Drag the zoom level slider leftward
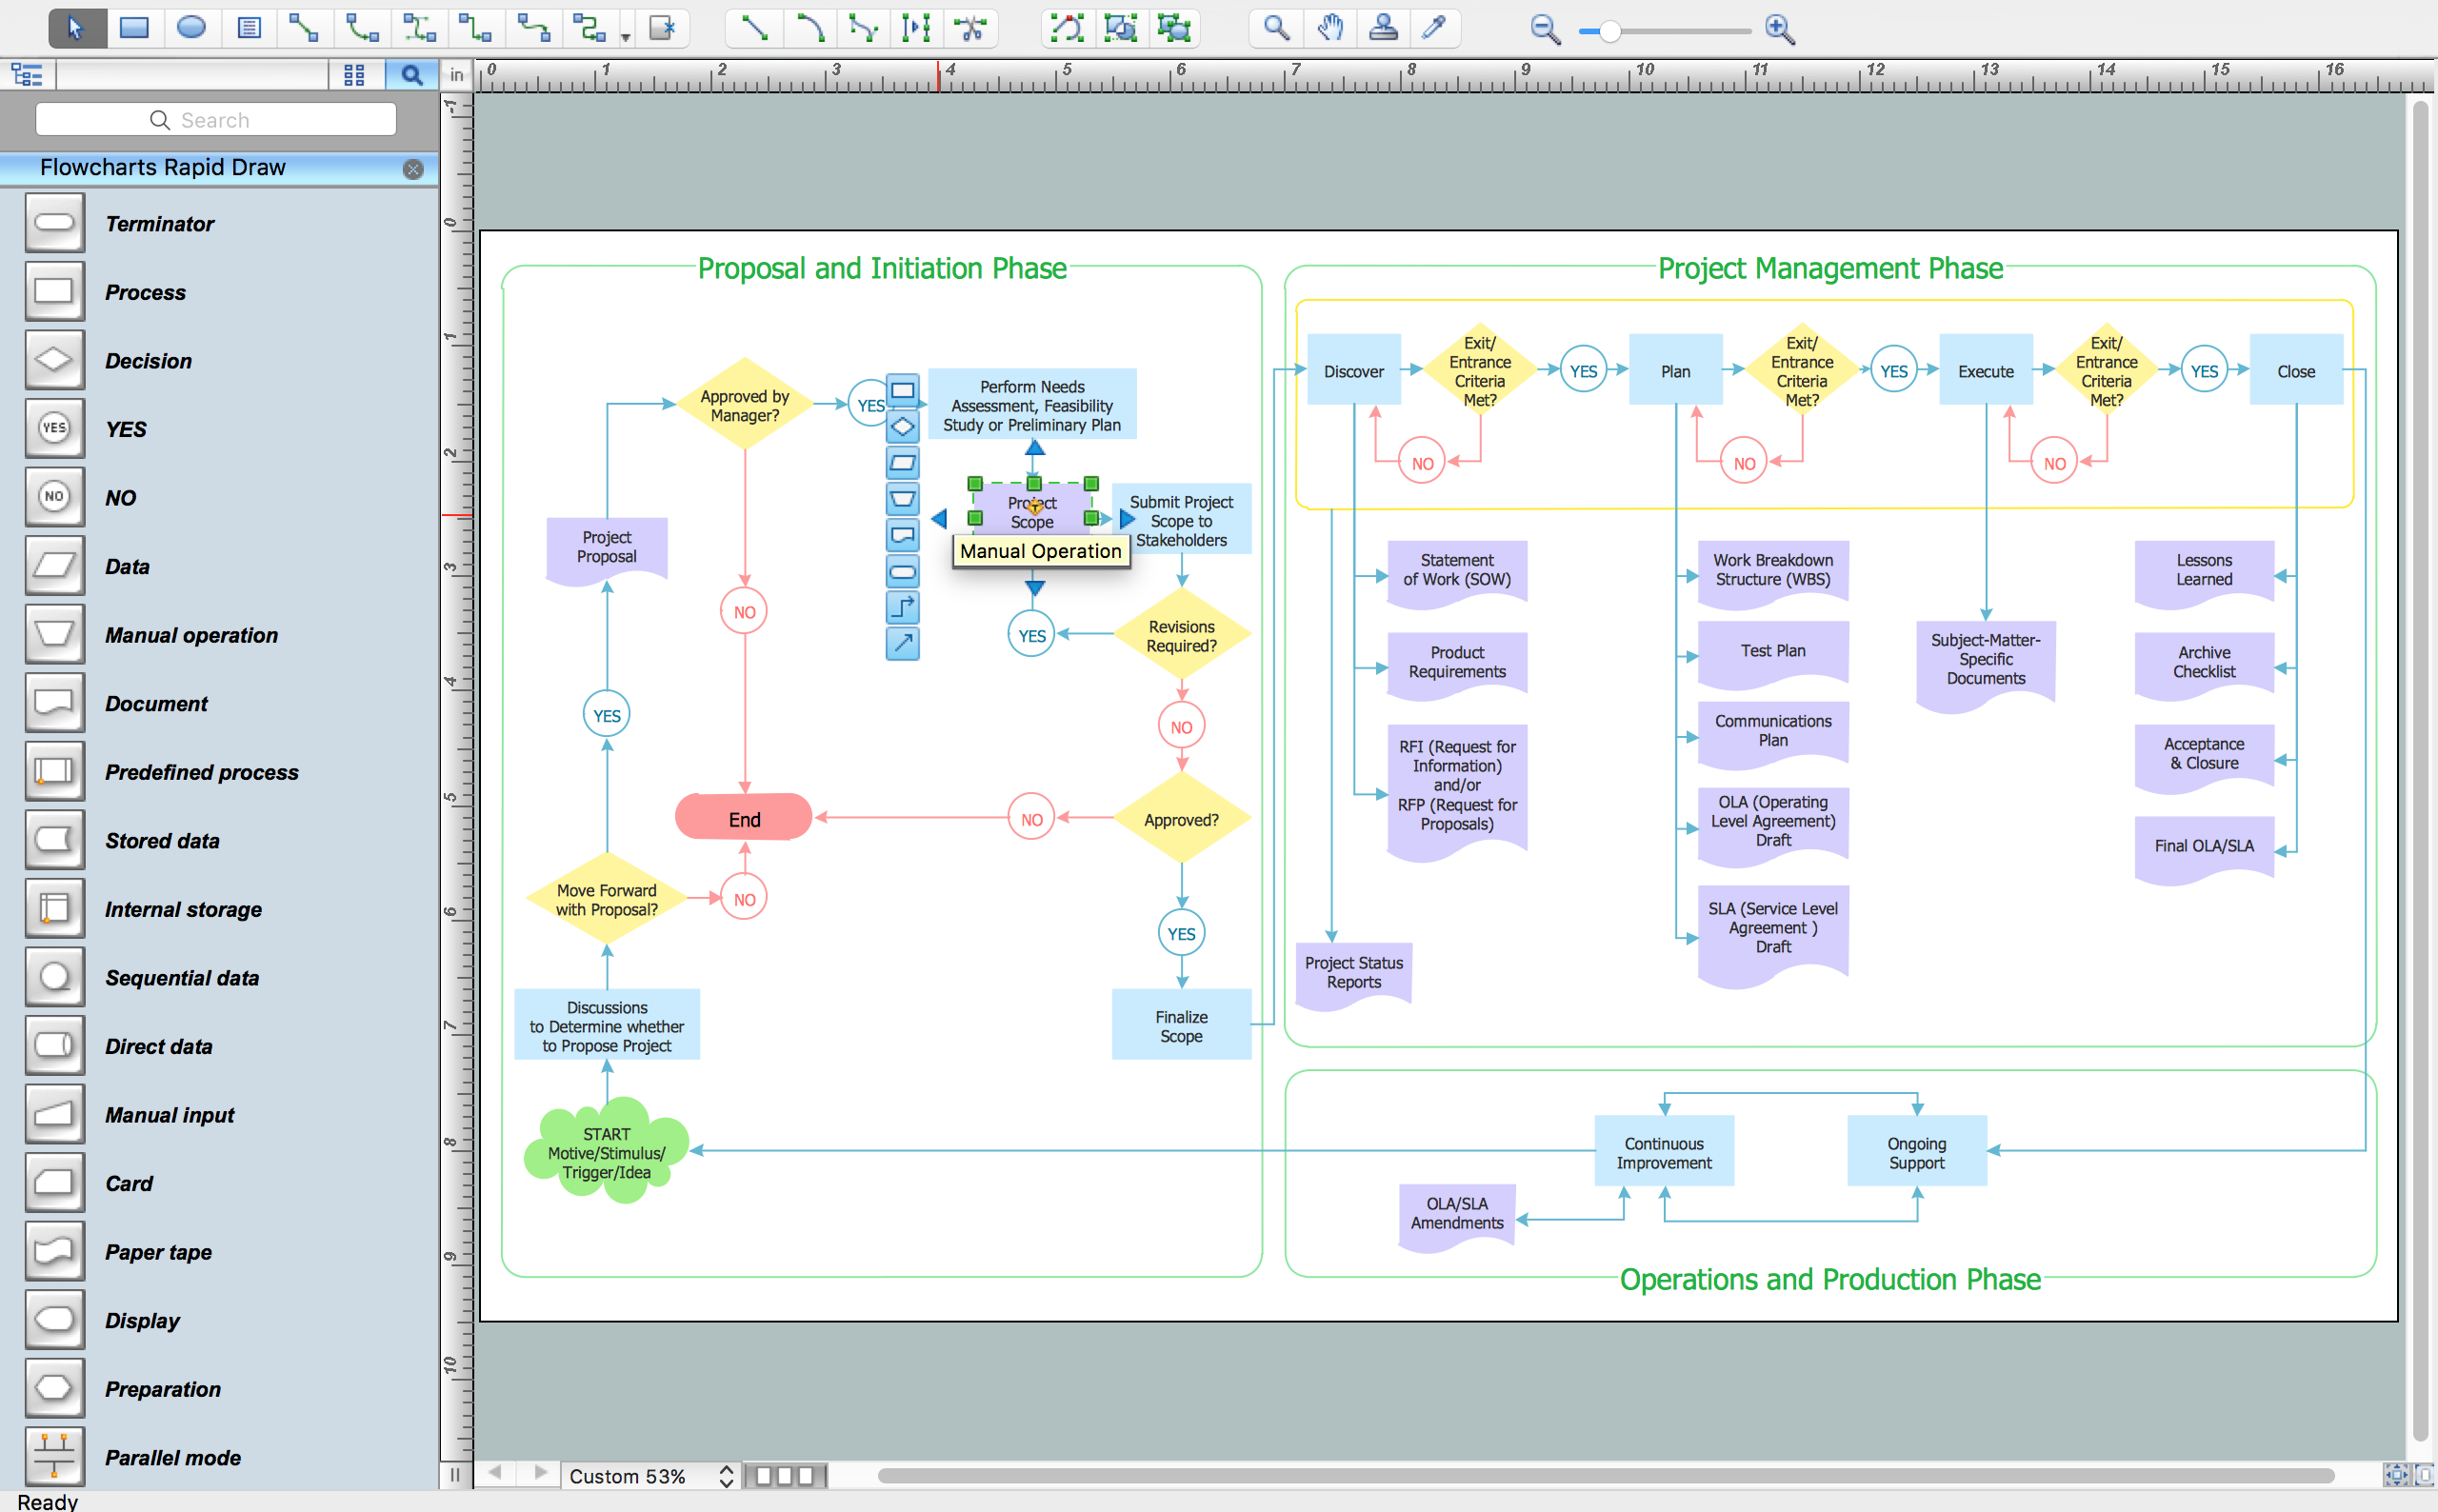 (1606, 26)
